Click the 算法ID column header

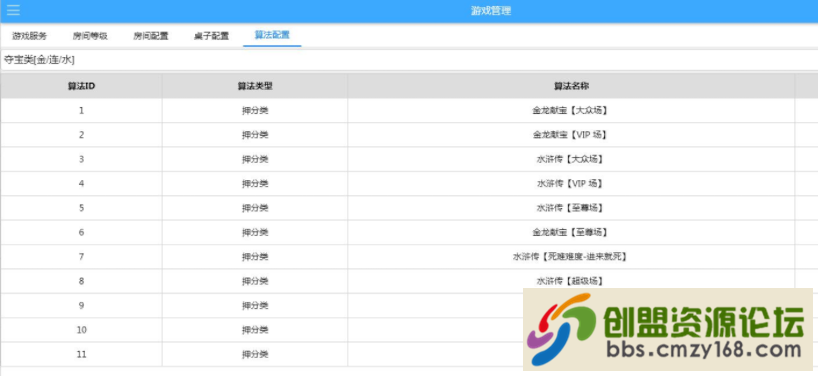point(81,86)
